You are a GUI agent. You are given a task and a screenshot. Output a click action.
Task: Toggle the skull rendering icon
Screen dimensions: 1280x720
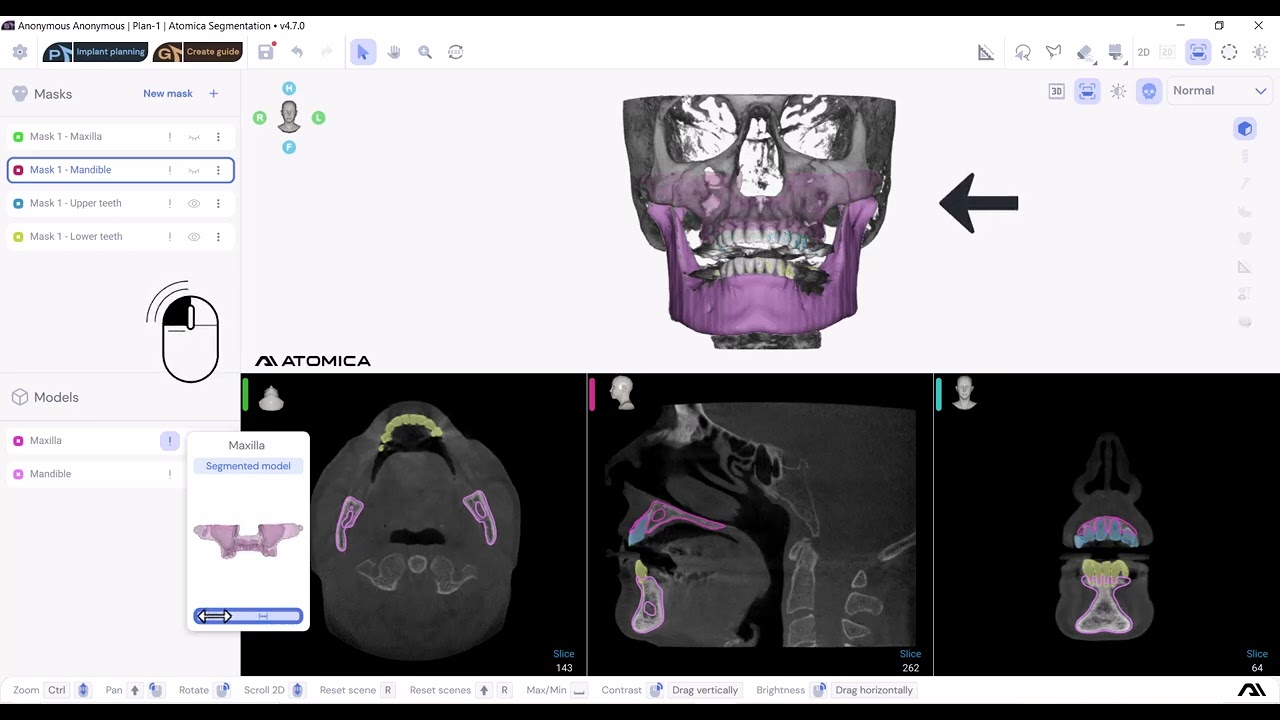[1149, 91]
